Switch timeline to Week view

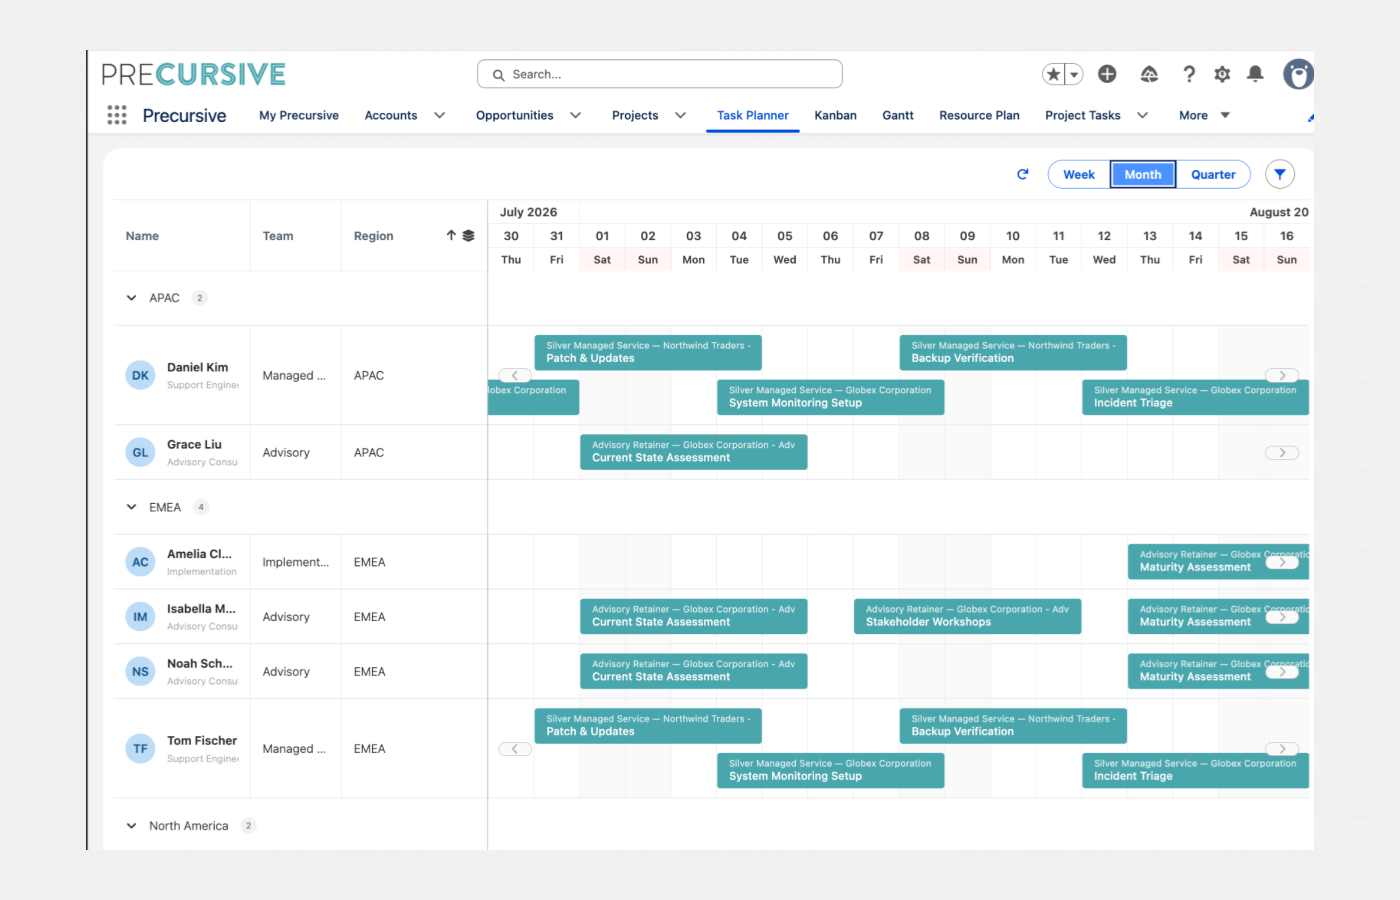click(x=1079, y=174)
